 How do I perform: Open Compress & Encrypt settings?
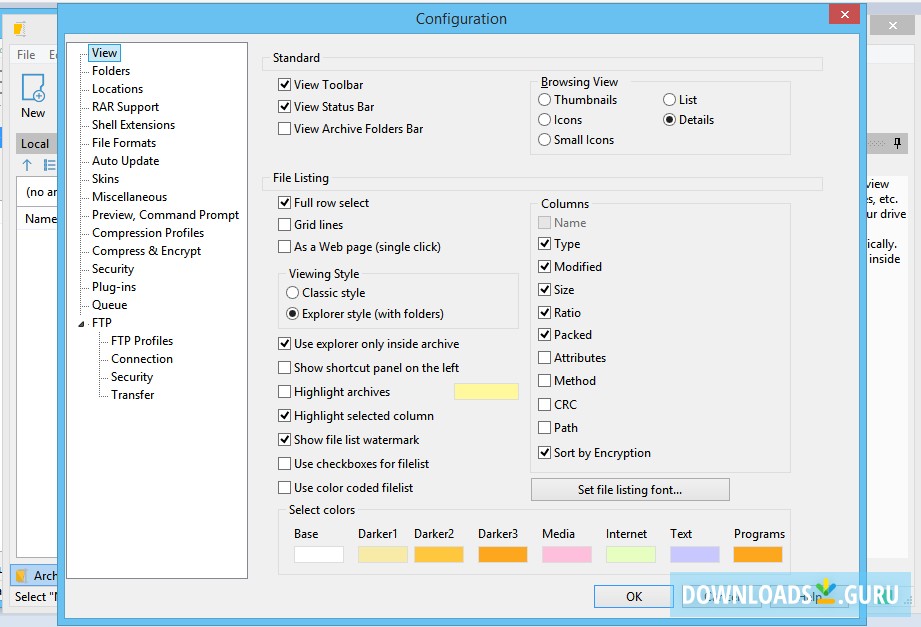(146, 252)
